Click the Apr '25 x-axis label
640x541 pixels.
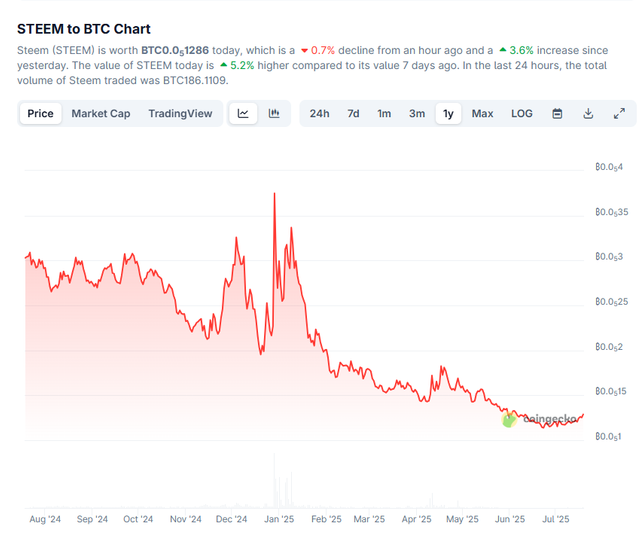point(416,519)
